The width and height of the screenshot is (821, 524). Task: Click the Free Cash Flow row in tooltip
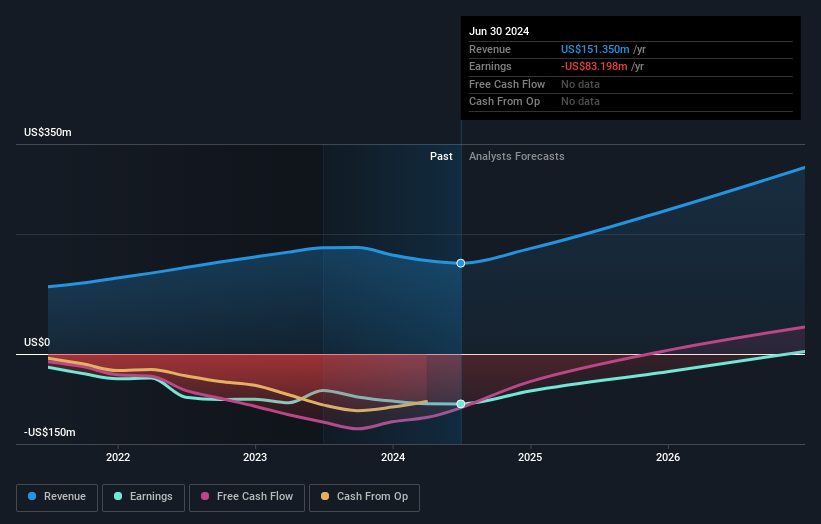coord(630,84)
